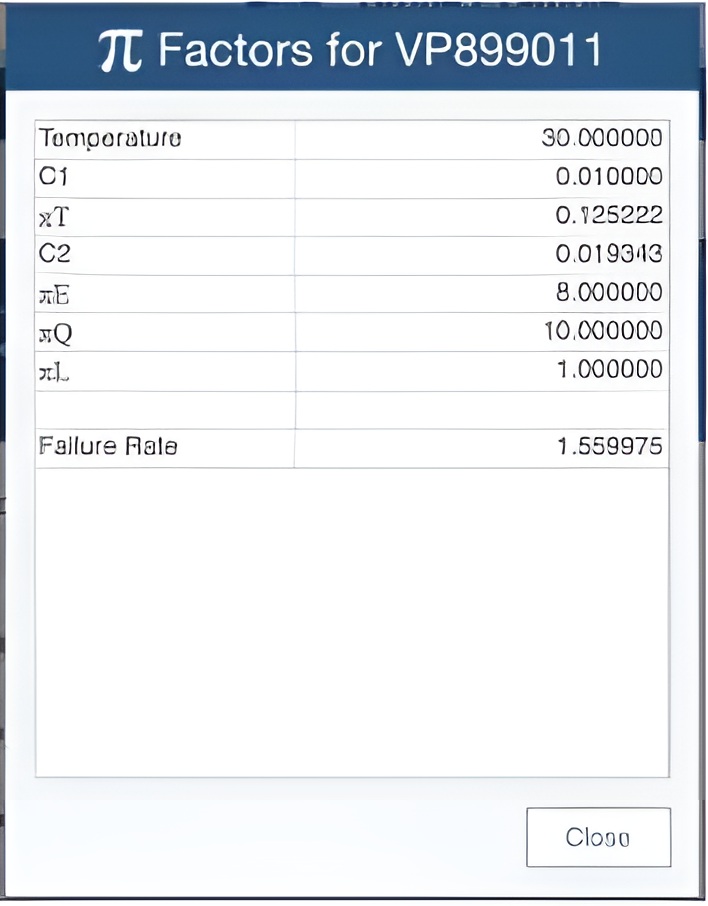Click the empty row above Failure Rate
708x906 pixels.
(x=352, y=410)
